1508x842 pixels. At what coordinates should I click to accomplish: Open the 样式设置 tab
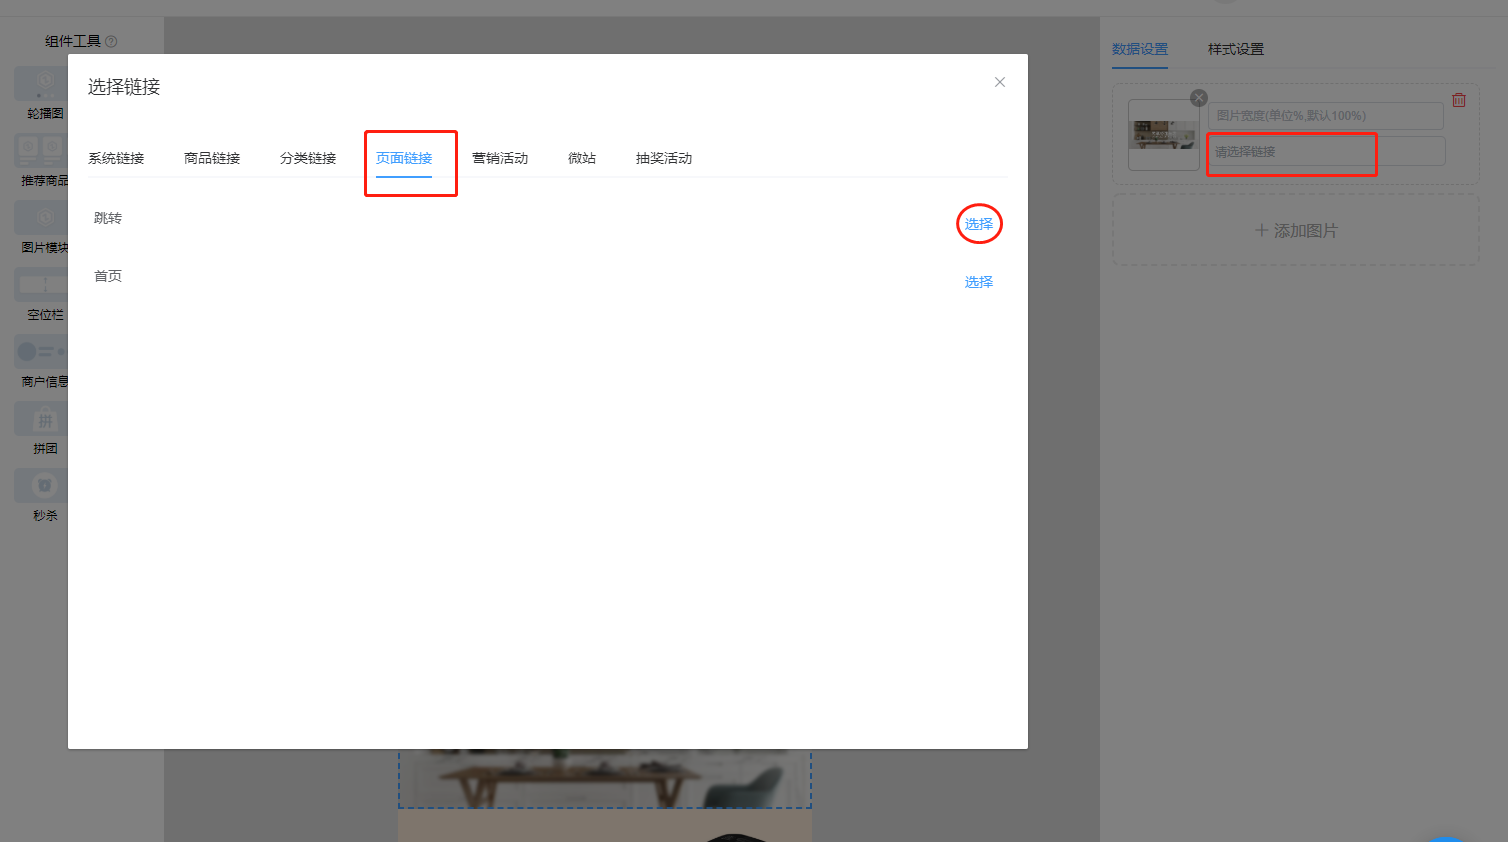point(1236,49)
